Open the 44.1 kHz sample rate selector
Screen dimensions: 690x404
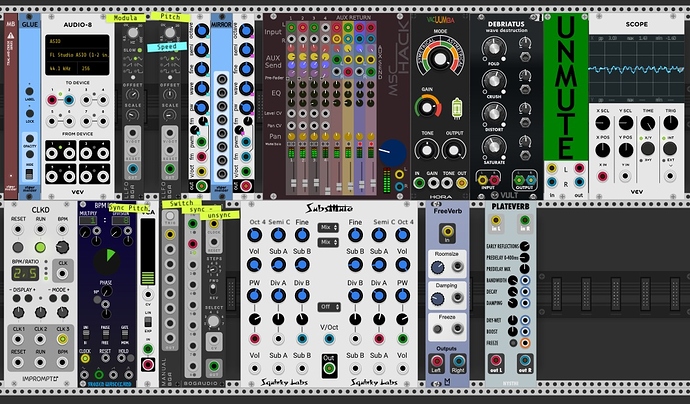point(61,69)
